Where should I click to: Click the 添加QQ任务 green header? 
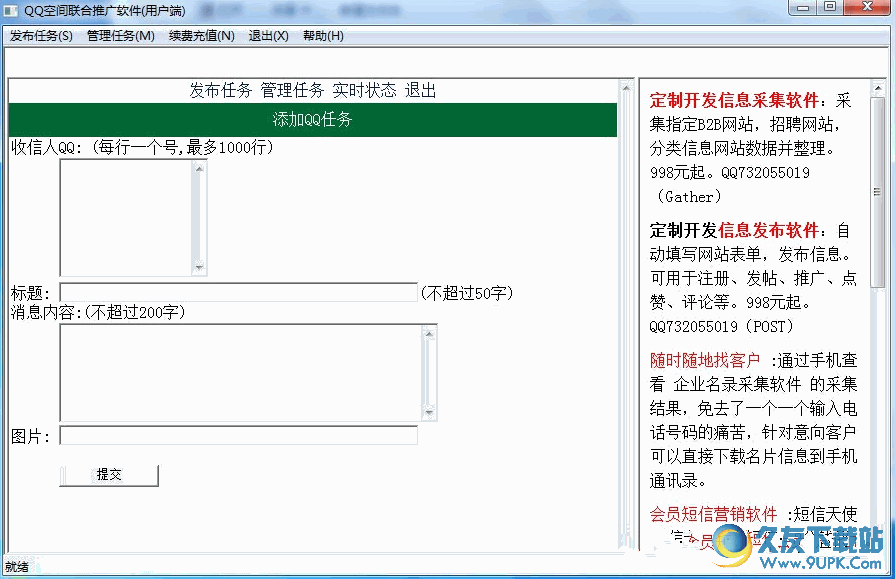(x=313, y=119)
